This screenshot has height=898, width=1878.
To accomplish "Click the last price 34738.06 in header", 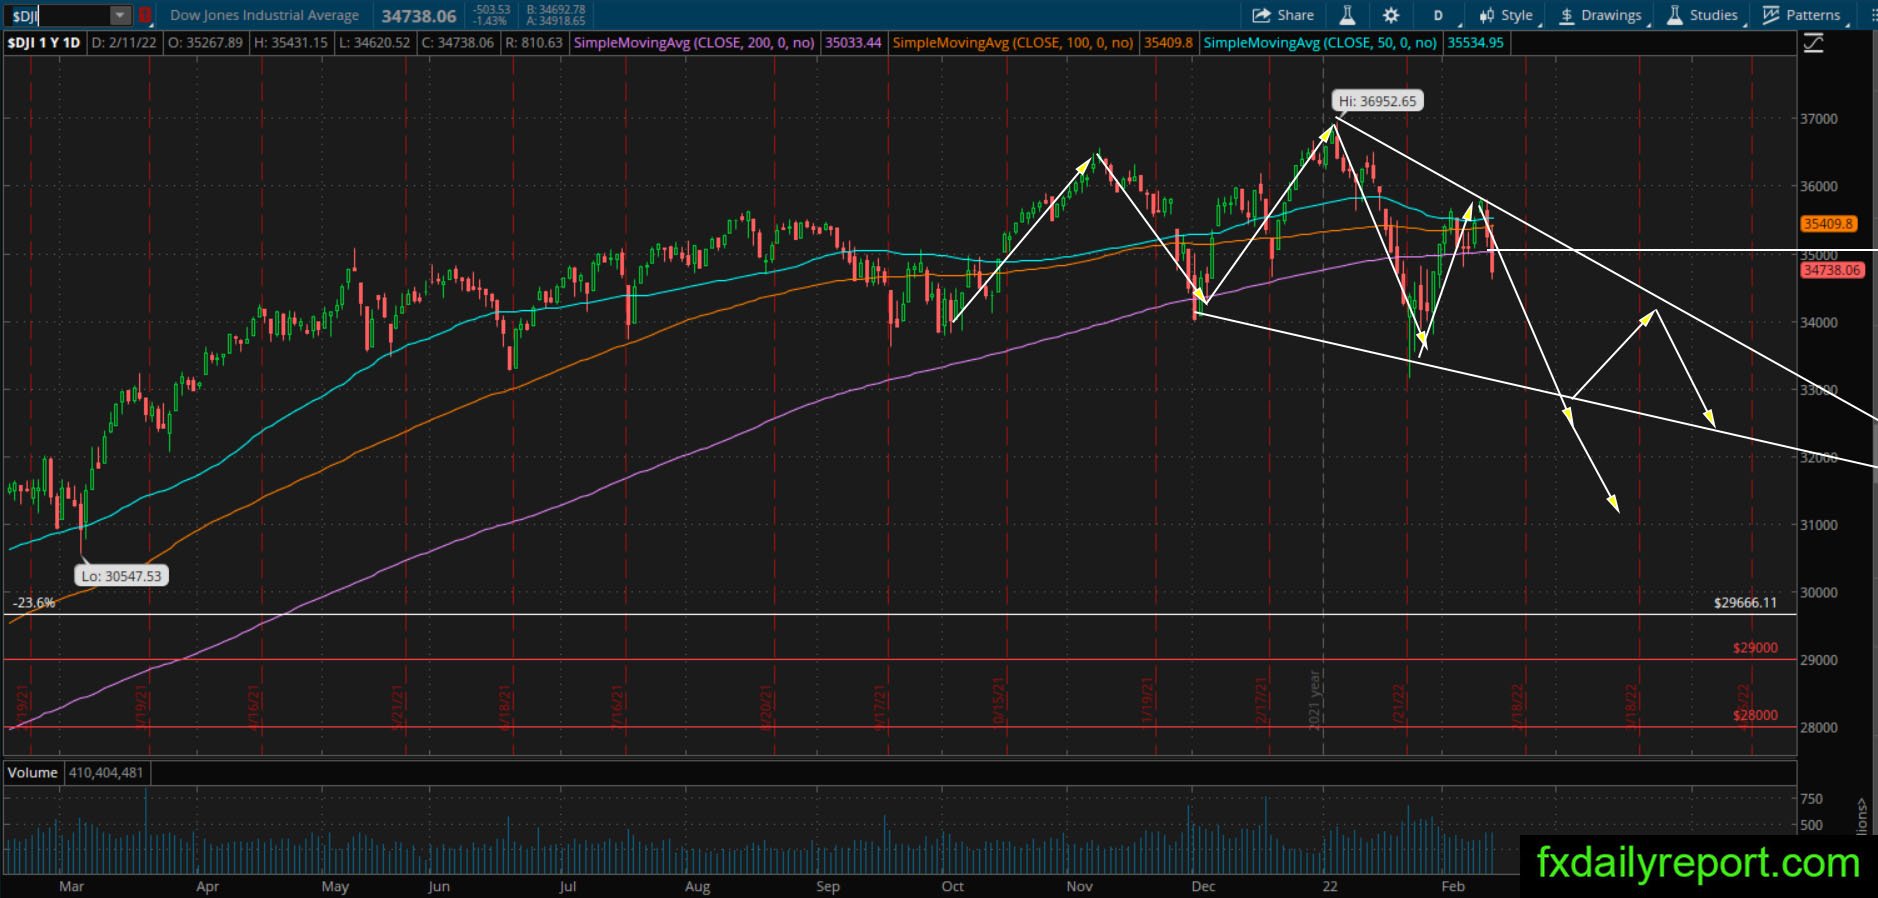I will [x=419, y=16].
